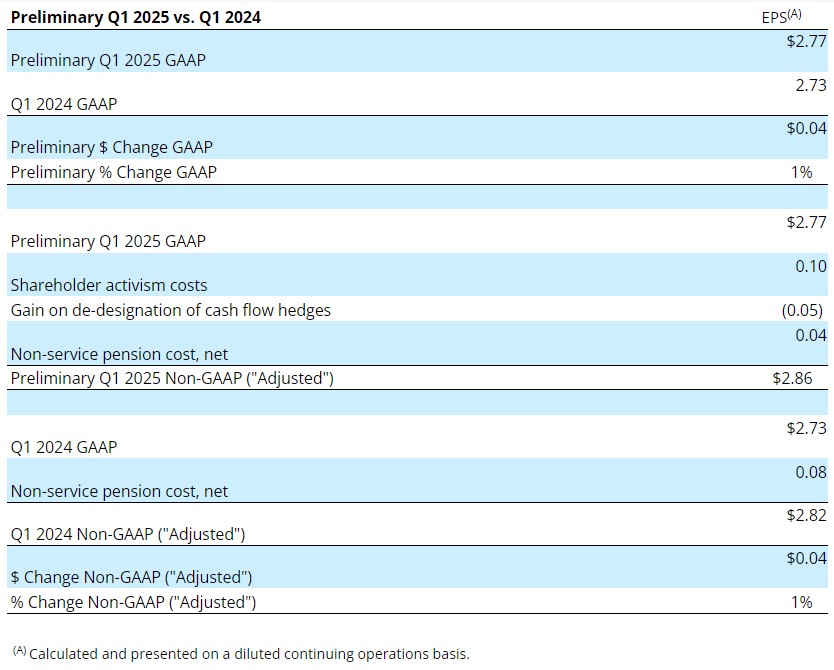Click the "$2.86" adjusted EPS value

[793, 378]
